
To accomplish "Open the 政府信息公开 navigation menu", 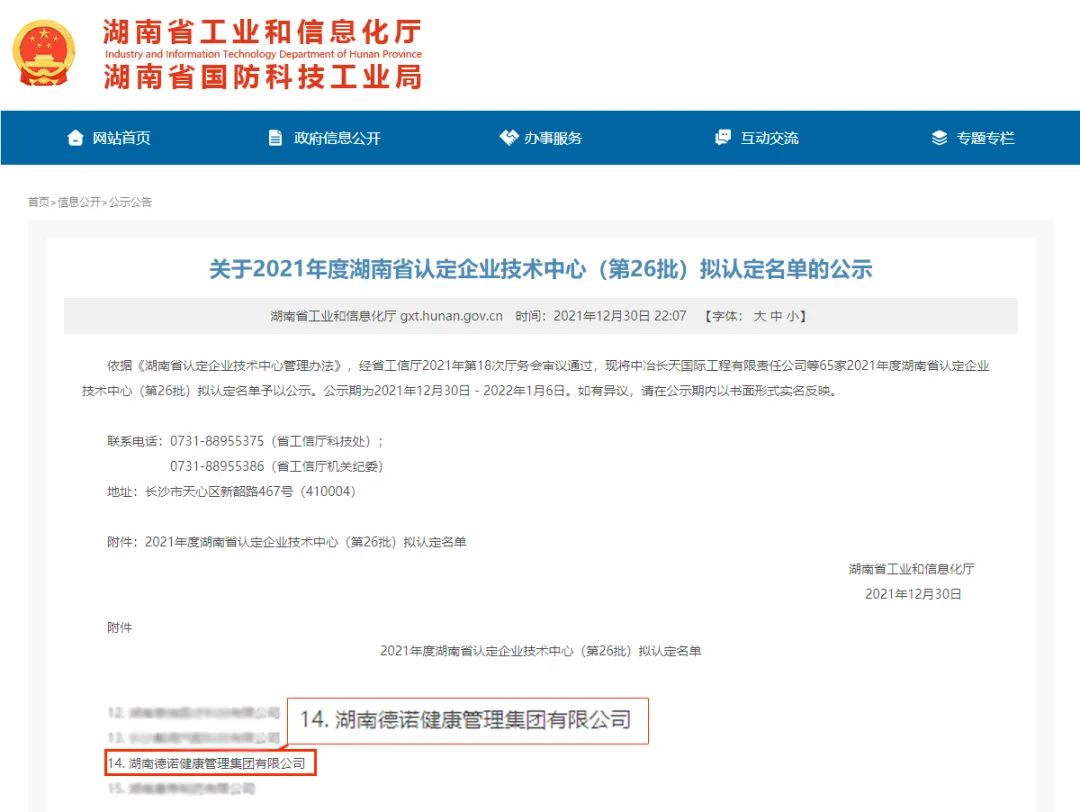I will tap(328, 137).
